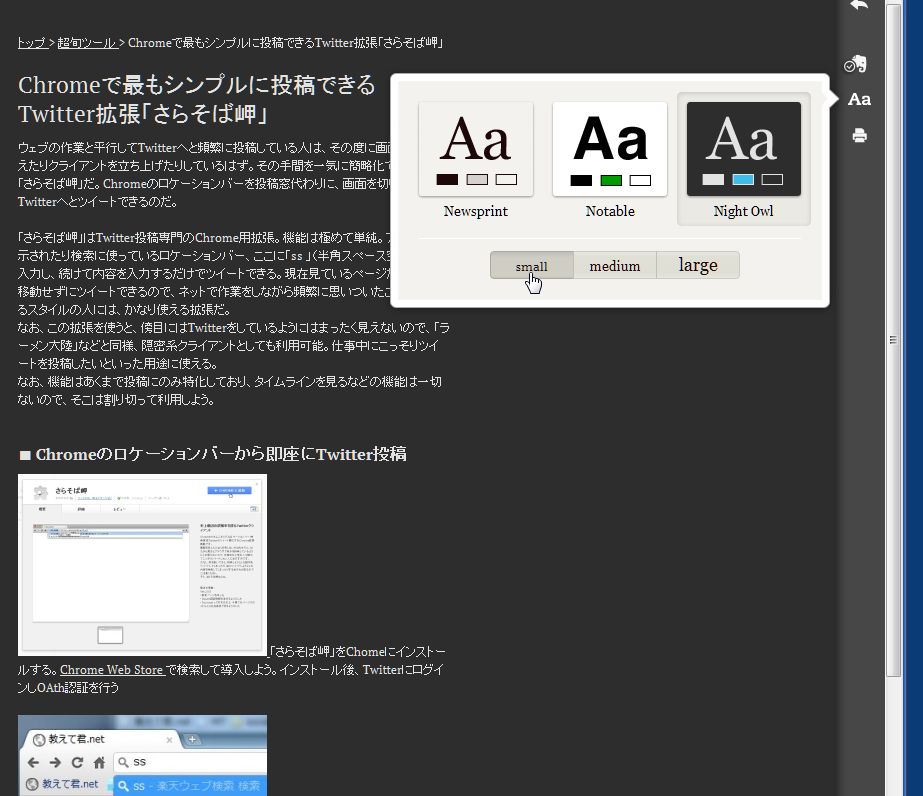
Task: Choose the Notable theme
Action: point(610,160)
